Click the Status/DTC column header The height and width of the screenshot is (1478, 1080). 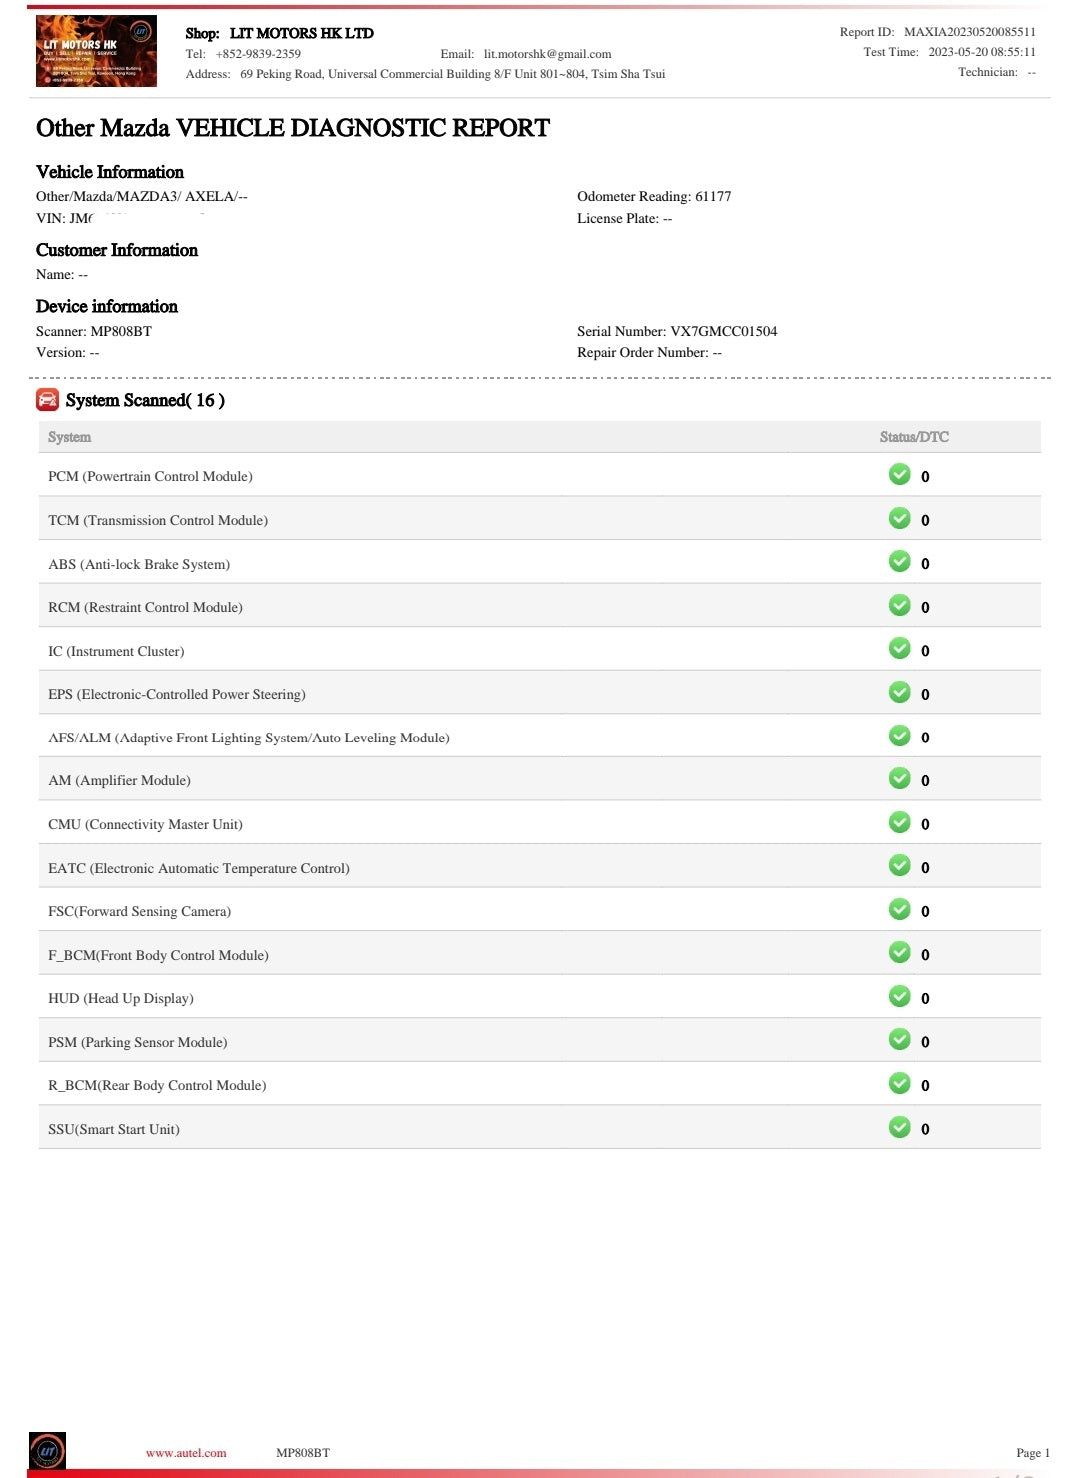(914, 437)
